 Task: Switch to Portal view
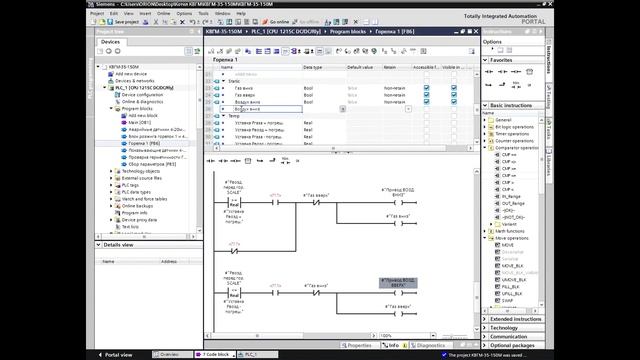(x=115, y=355)
